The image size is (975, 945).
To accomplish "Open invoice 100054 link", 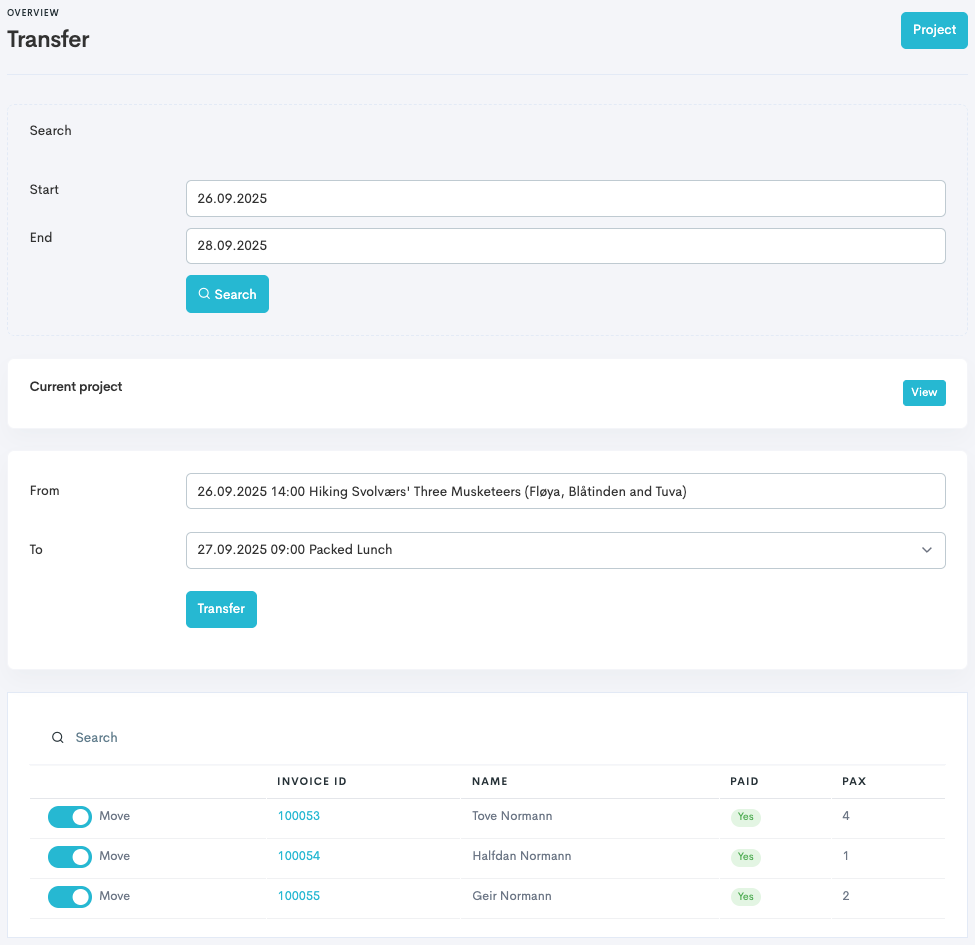I will [x=299, y=856].
